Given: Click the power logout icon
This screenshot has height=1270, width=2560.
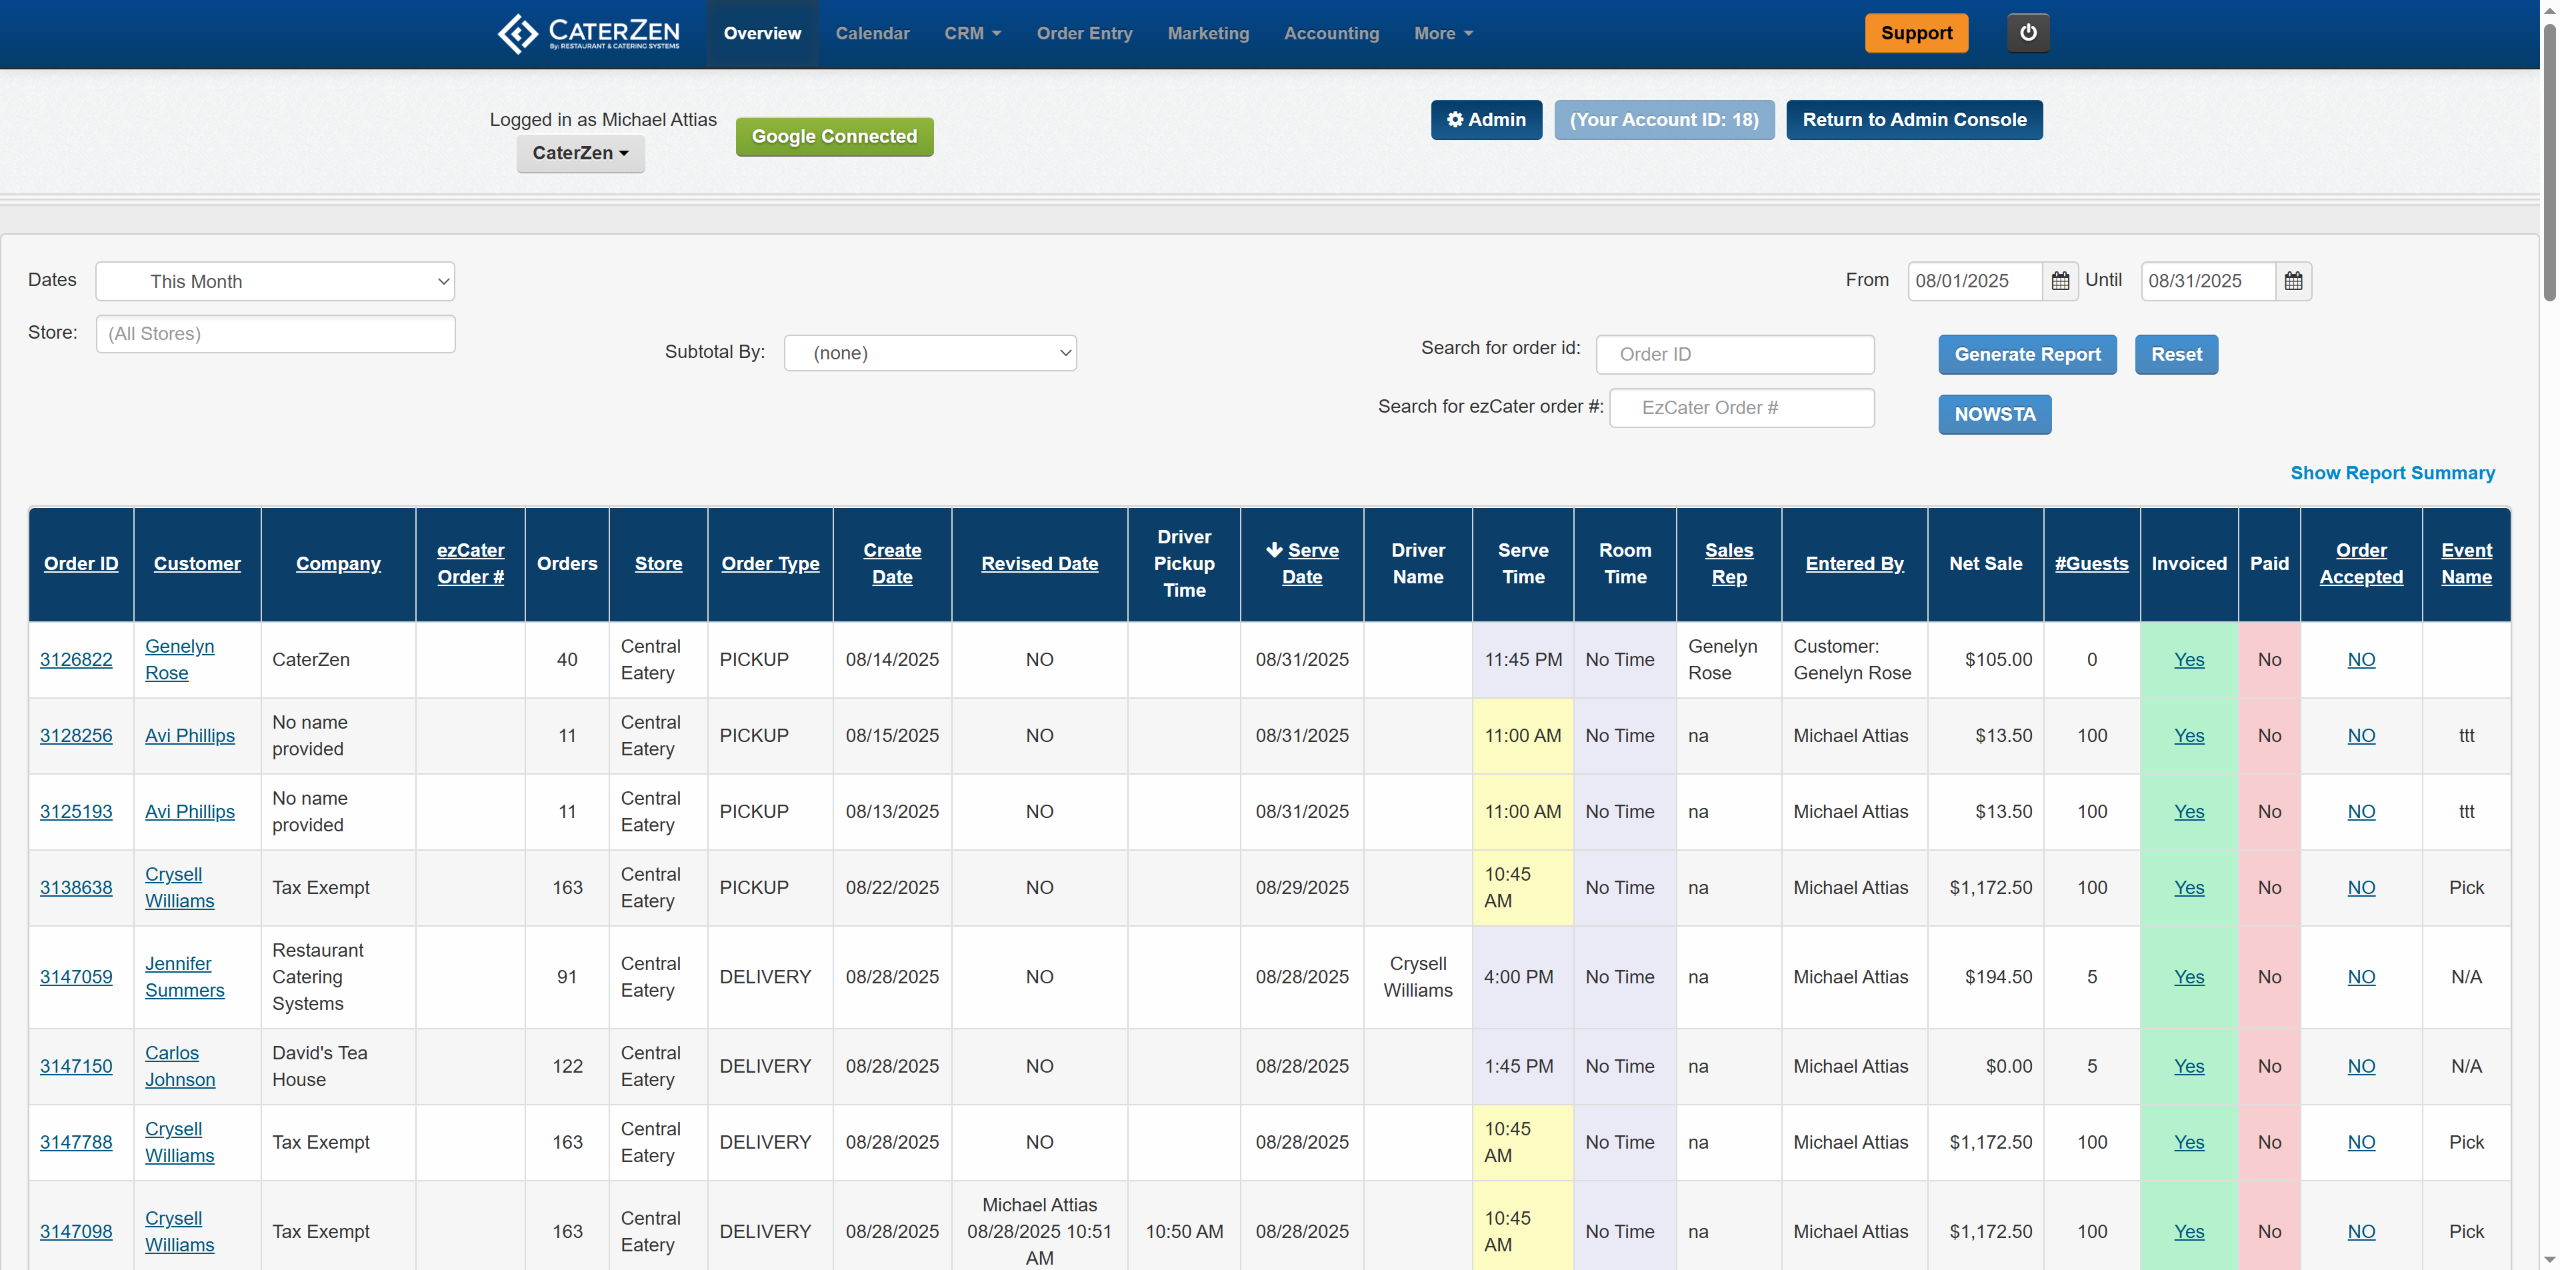Looking at the screenshot, I should (x=2027, y=33).
